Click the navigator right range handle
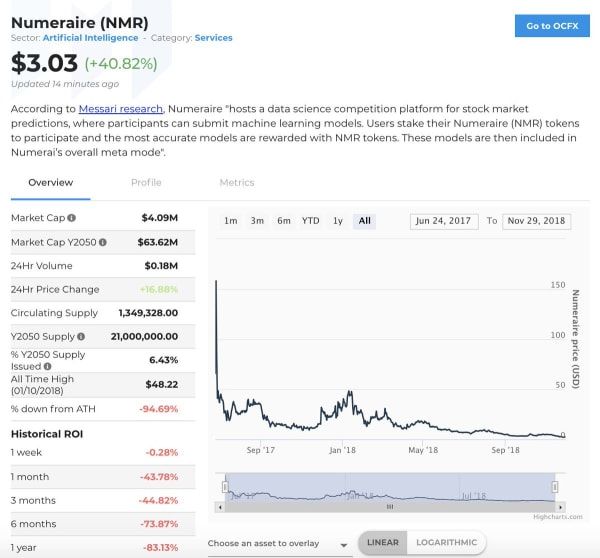The width and height of the screenshot is (600, 558). coord(554,487)
